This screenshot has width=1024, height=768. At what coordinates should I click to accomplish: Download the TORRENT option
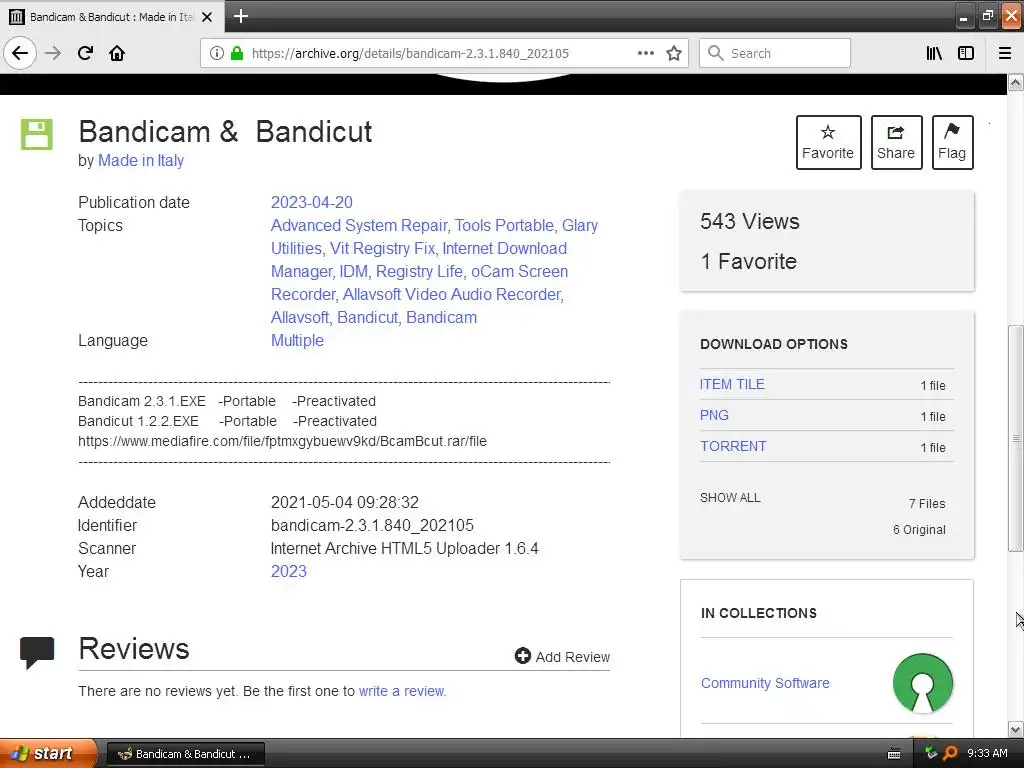(x=733, y=446)
